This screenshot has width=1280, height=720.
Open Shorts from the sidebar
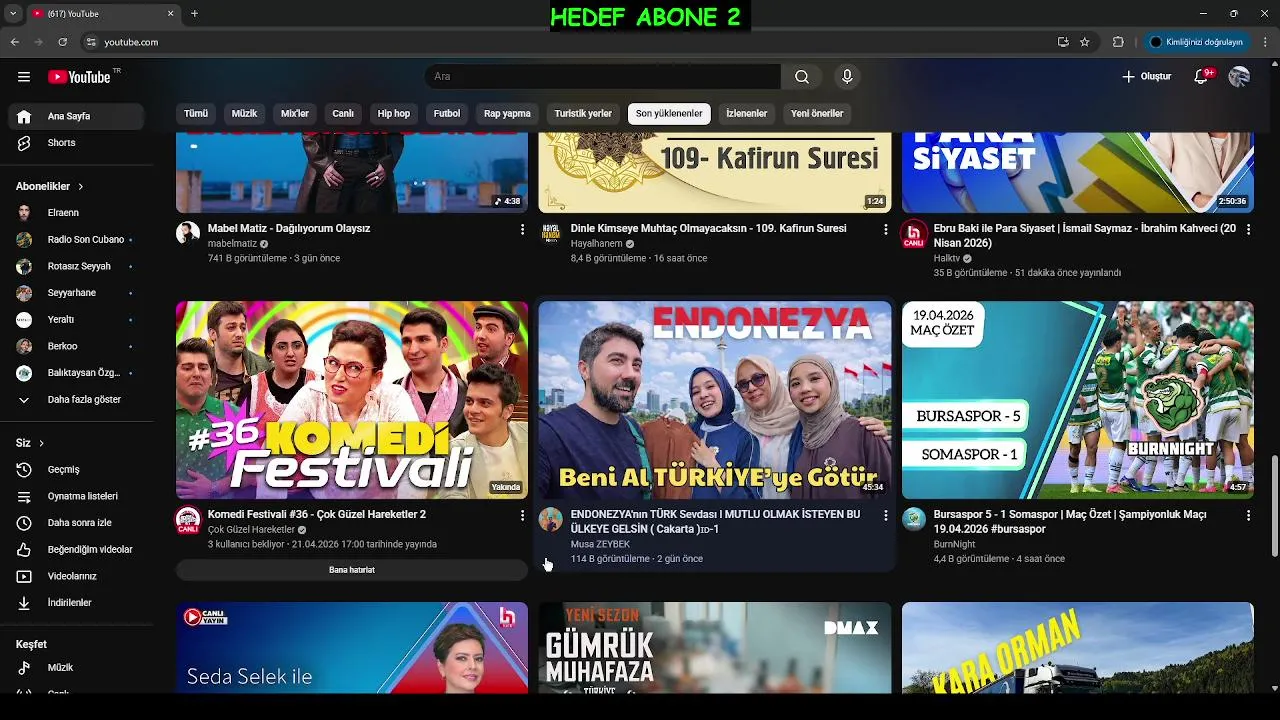pos(76,143)
